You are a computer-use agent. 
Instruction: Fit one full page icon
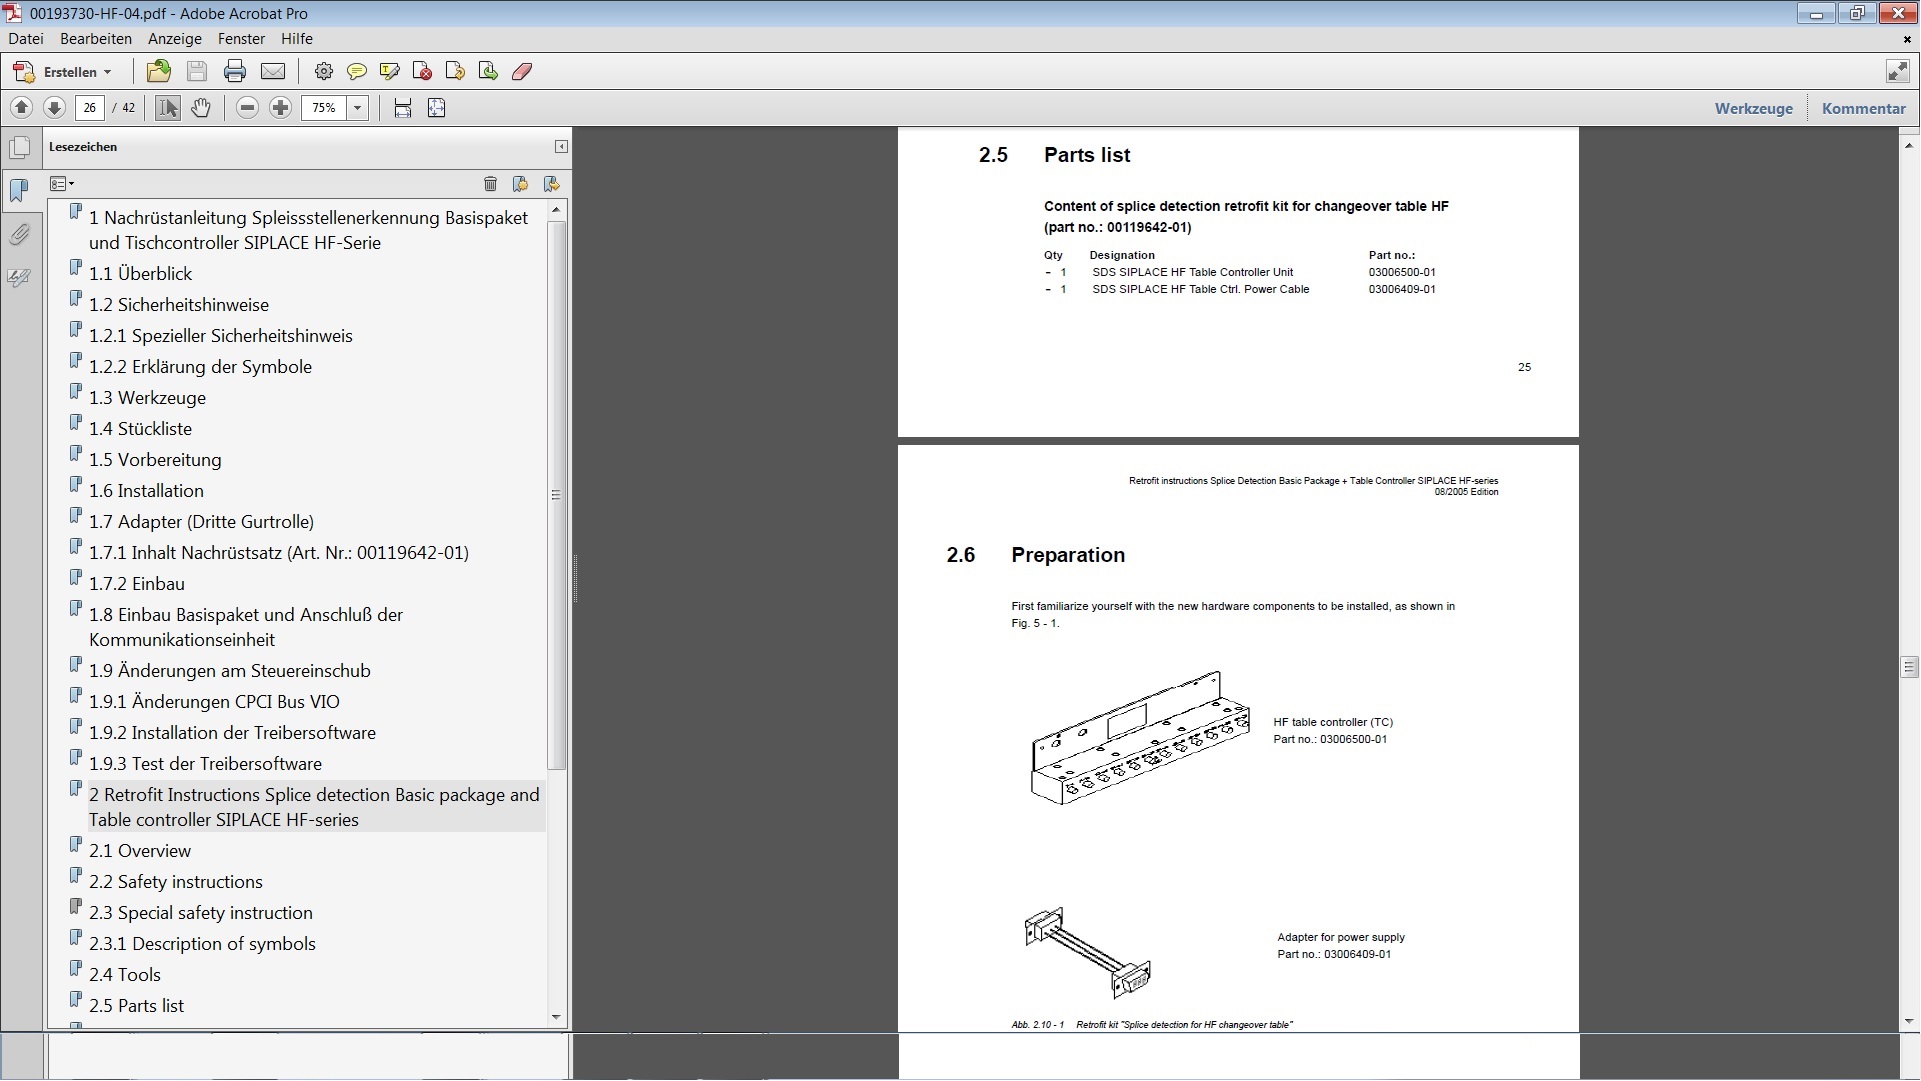coord(436,108)
